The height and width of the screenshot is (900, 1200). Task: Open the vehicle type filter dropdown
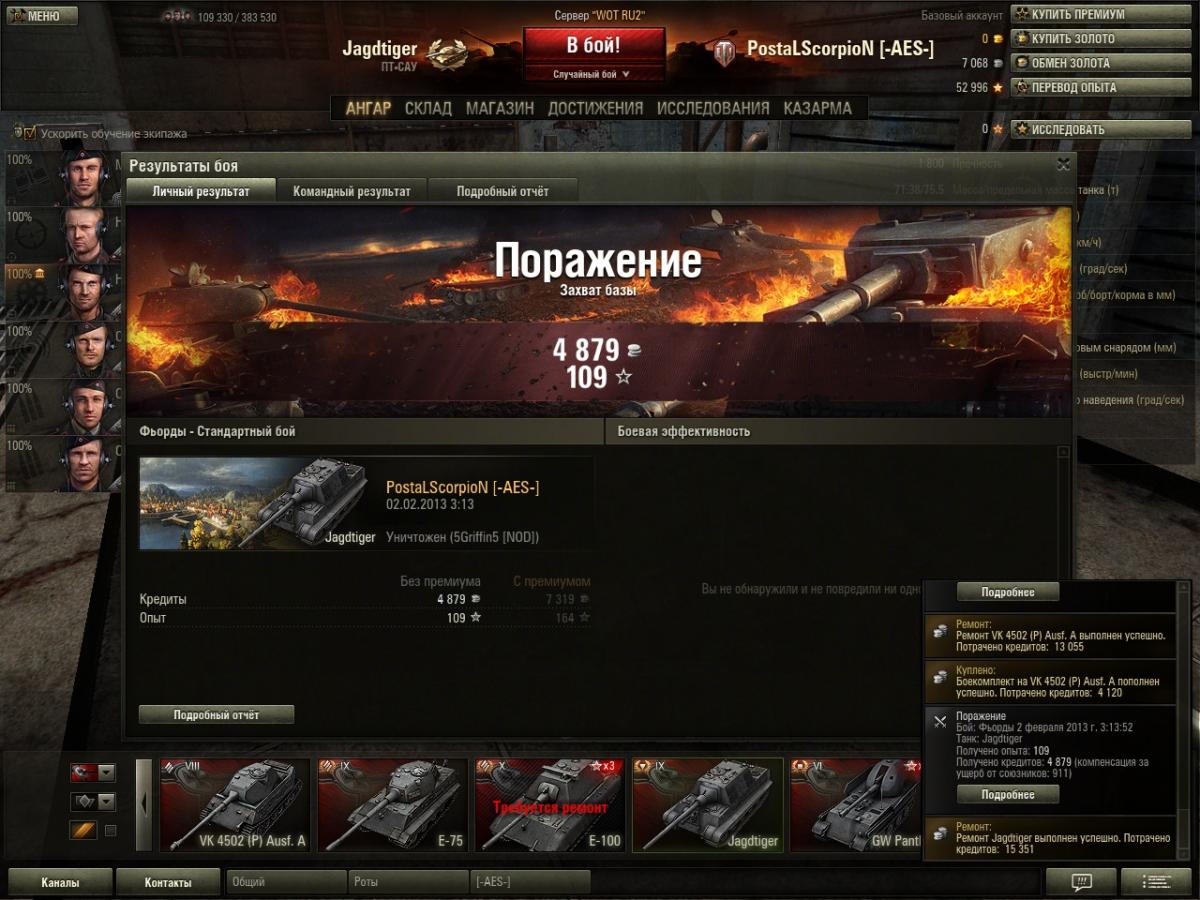(93, 801)
